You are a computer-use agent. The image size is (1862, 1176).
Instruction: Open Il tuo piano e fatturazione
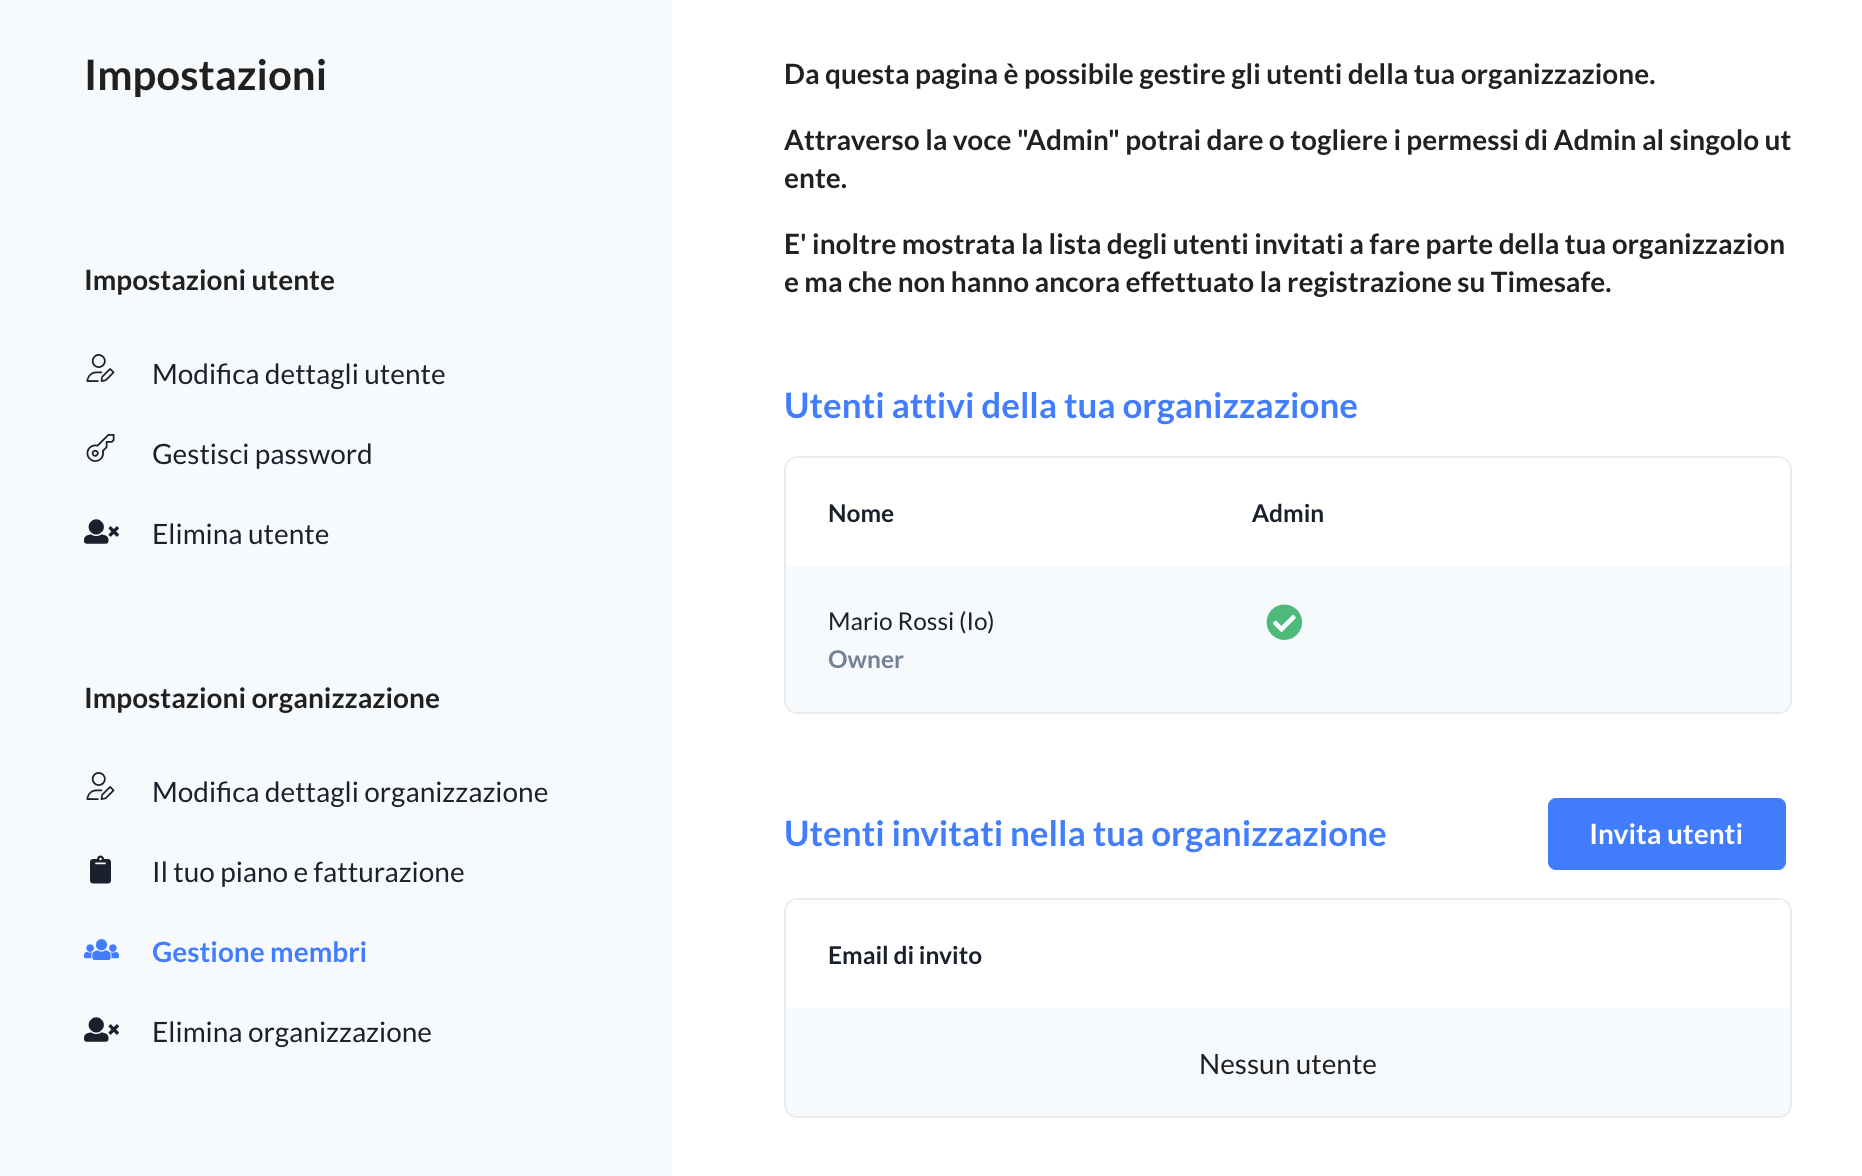308,872
